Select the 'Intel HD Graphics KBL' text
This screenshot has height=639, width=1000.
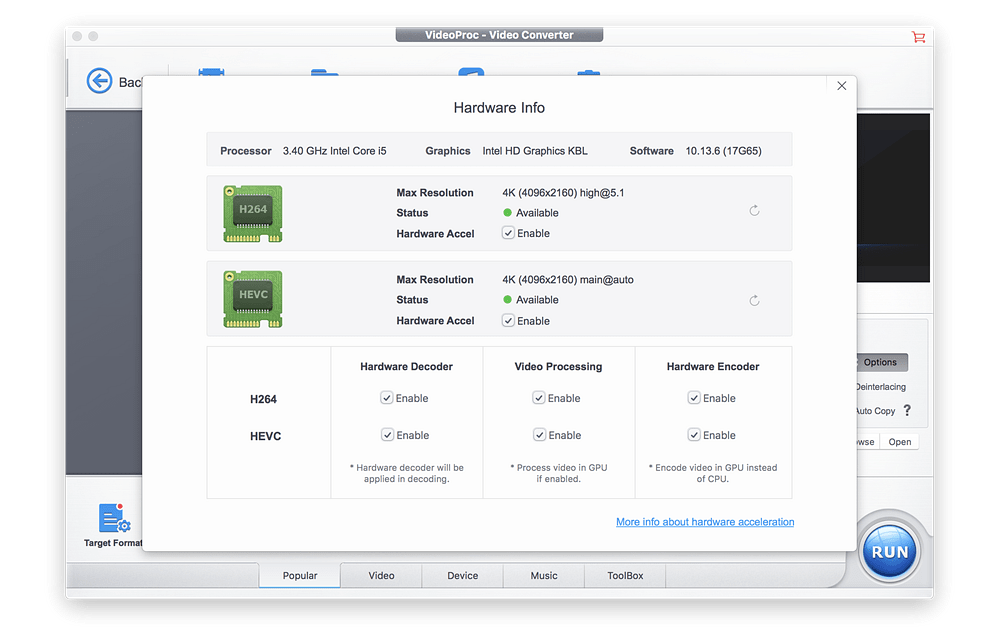pyautogui.click(x=534, y=151)
